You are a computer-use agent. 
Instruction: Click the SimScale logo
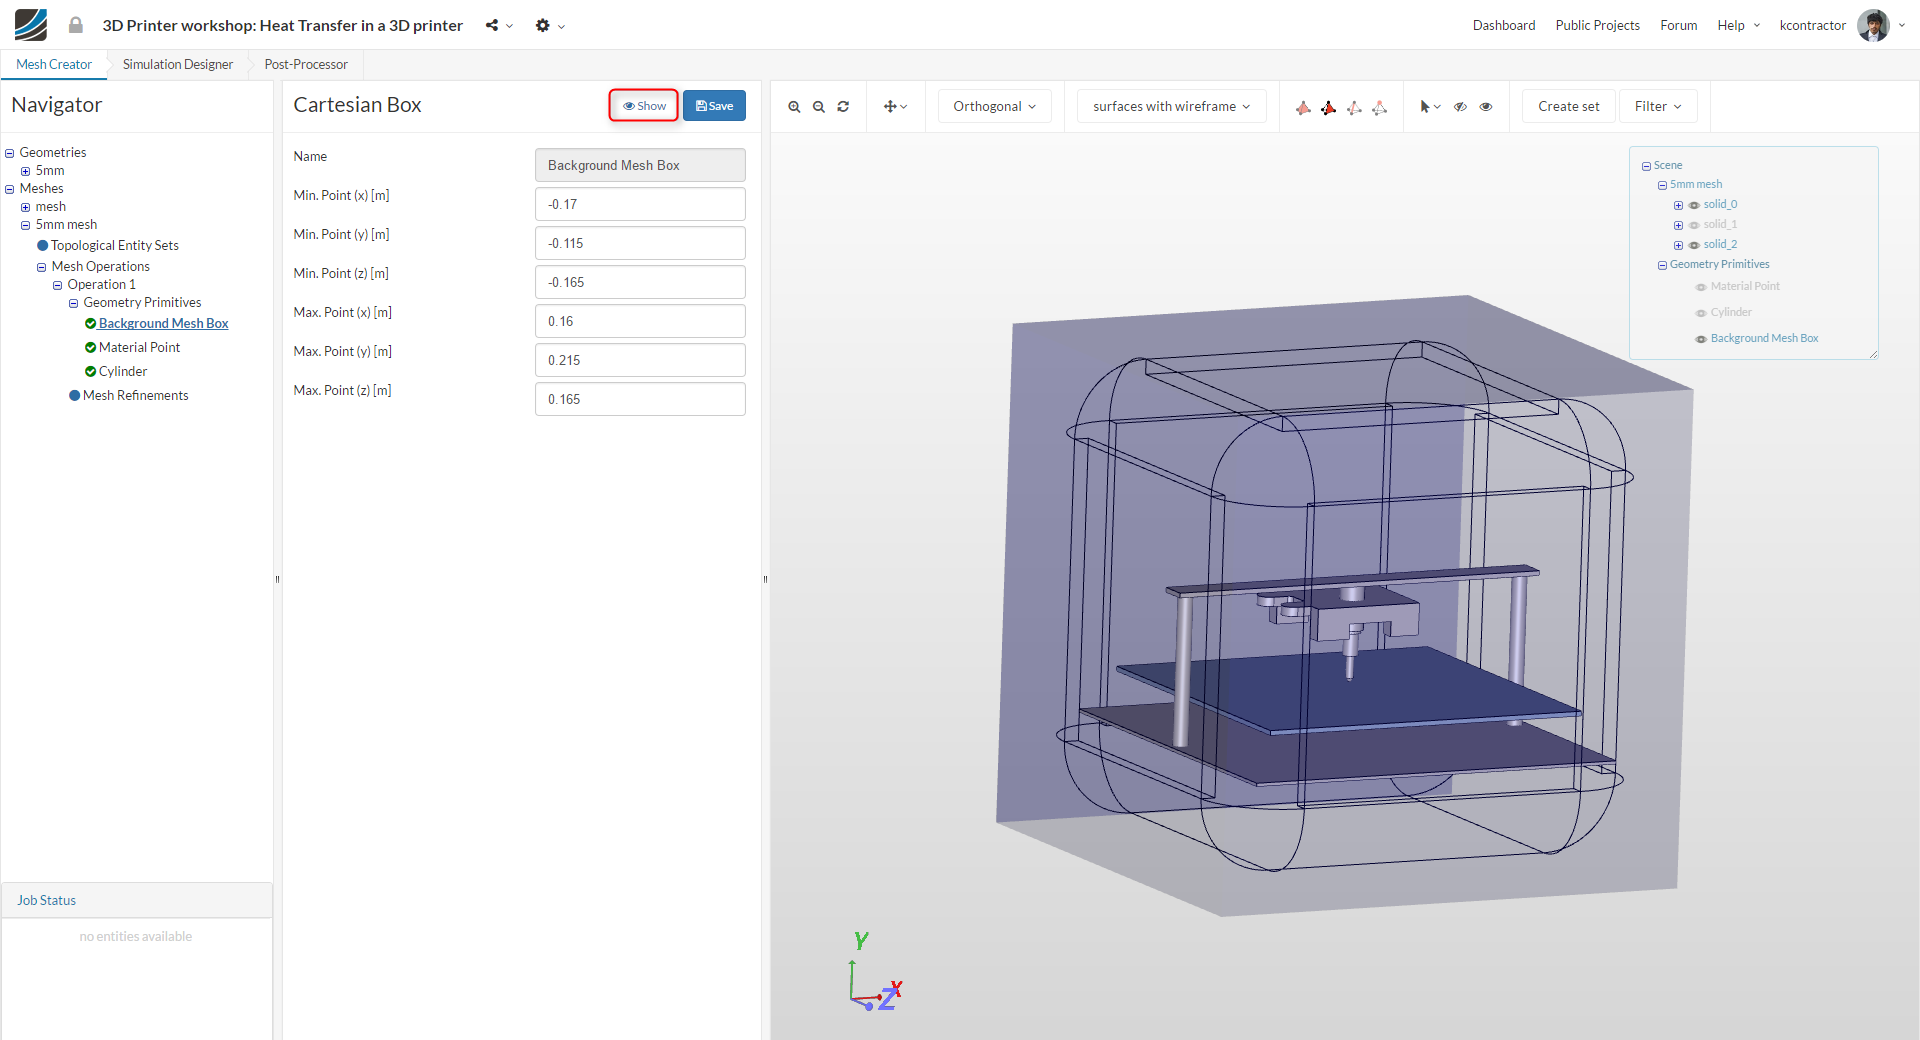coord(31,25)
